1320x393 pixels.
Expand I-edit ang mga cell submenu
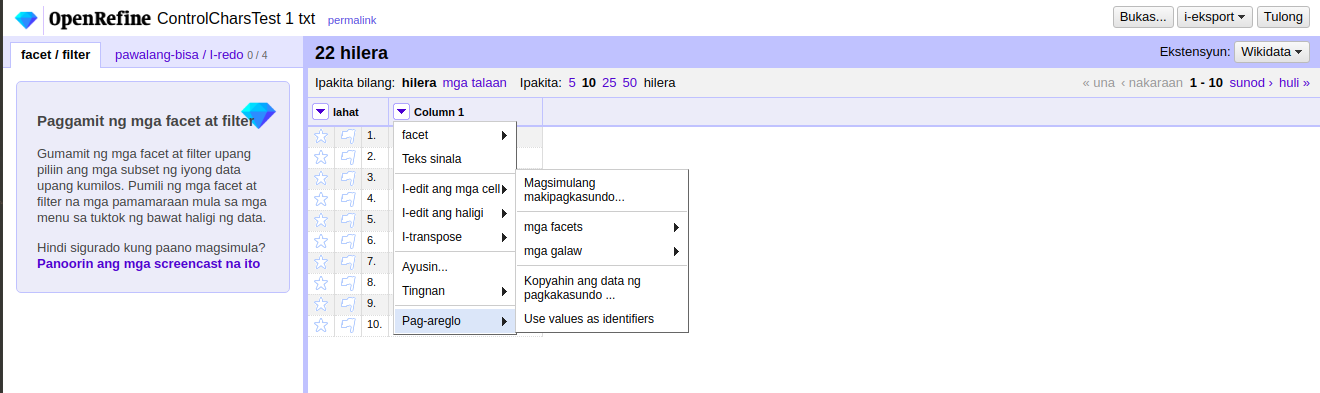click(455, 189)
